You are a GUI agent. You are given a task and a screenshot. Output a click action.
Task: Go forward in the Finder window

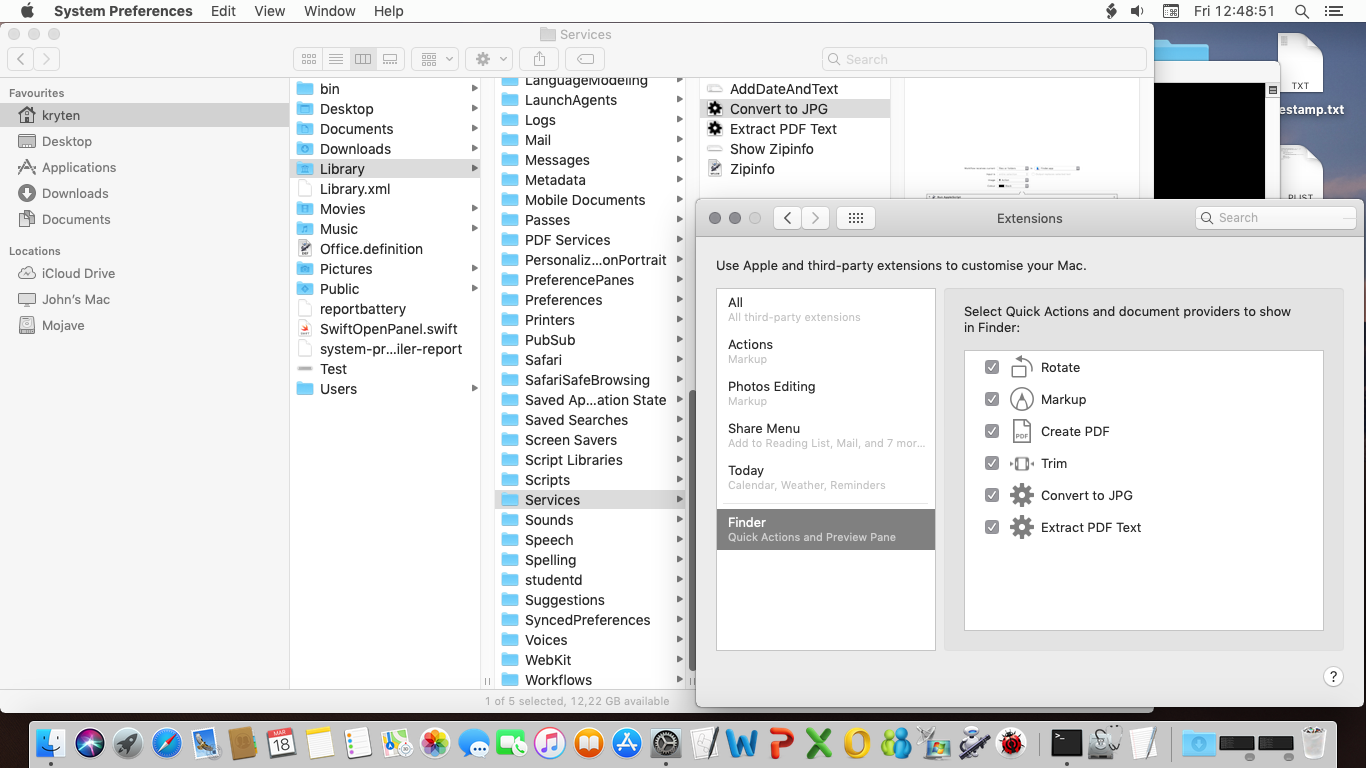(47, 59)
